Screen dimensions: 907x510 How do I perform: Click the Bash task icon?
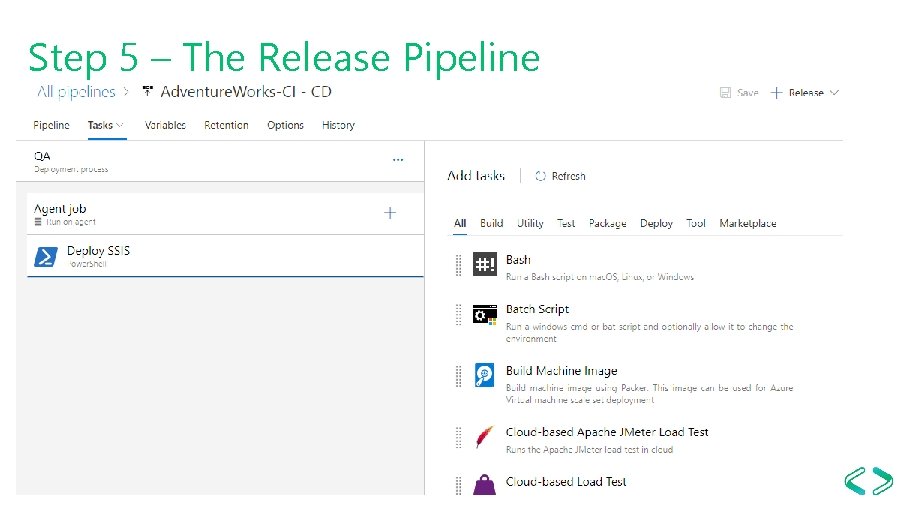pos(485,264)
